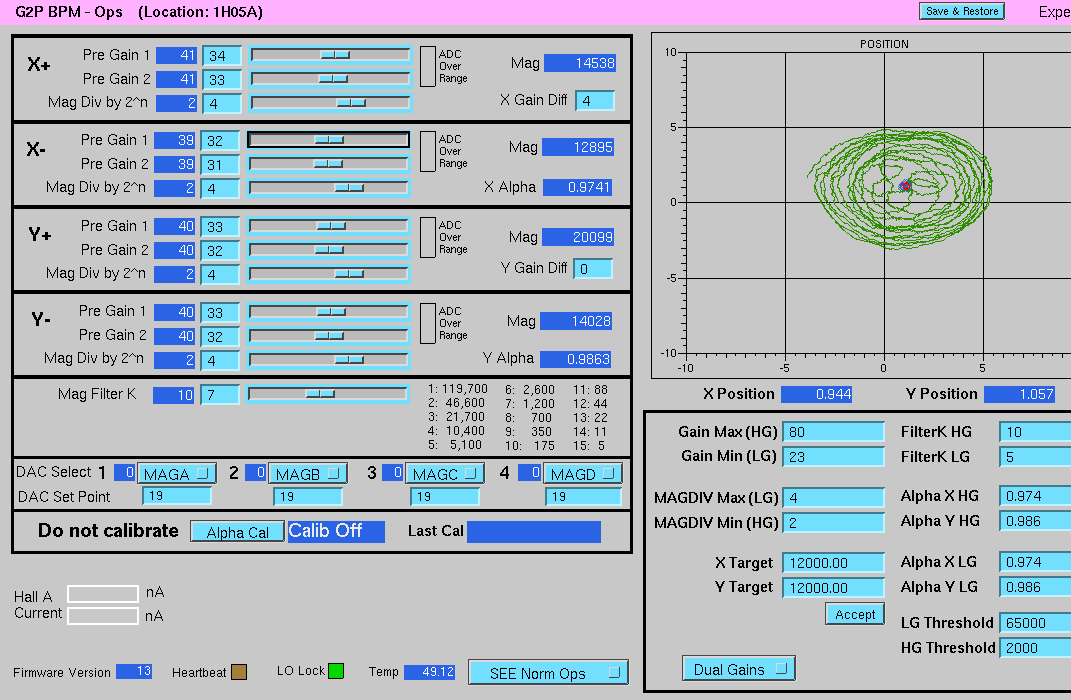This screenshot has width=1071, height=700.
Task: Click the Alpha Y LG field
Action: pos(1035,587)
